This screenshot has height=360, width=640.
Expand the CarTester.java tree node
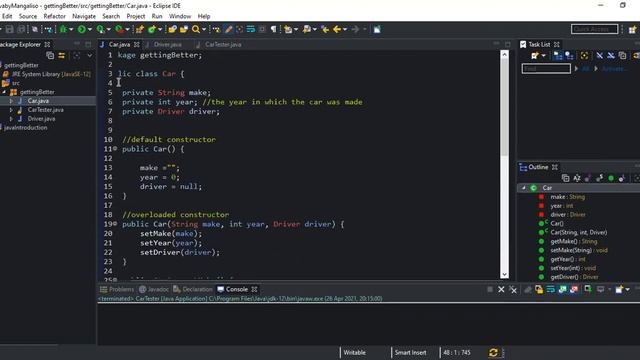point(11,110)
